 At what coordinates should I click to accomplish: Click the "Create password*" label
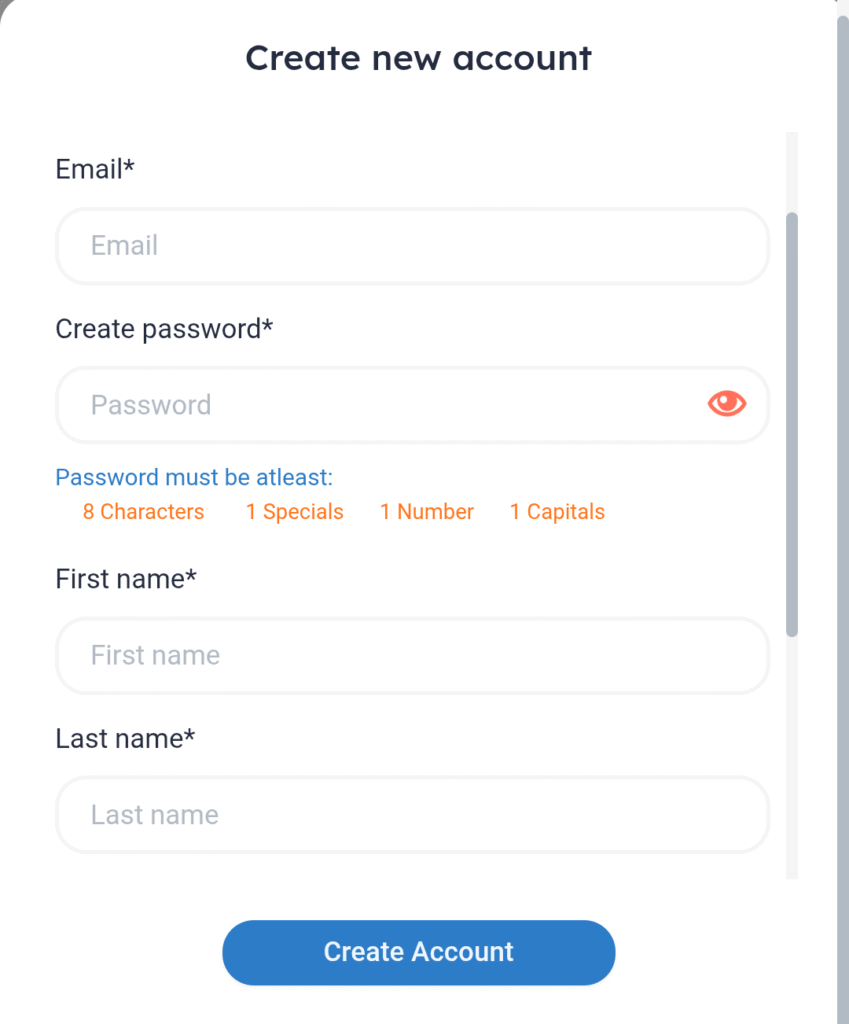coord(164,329)
